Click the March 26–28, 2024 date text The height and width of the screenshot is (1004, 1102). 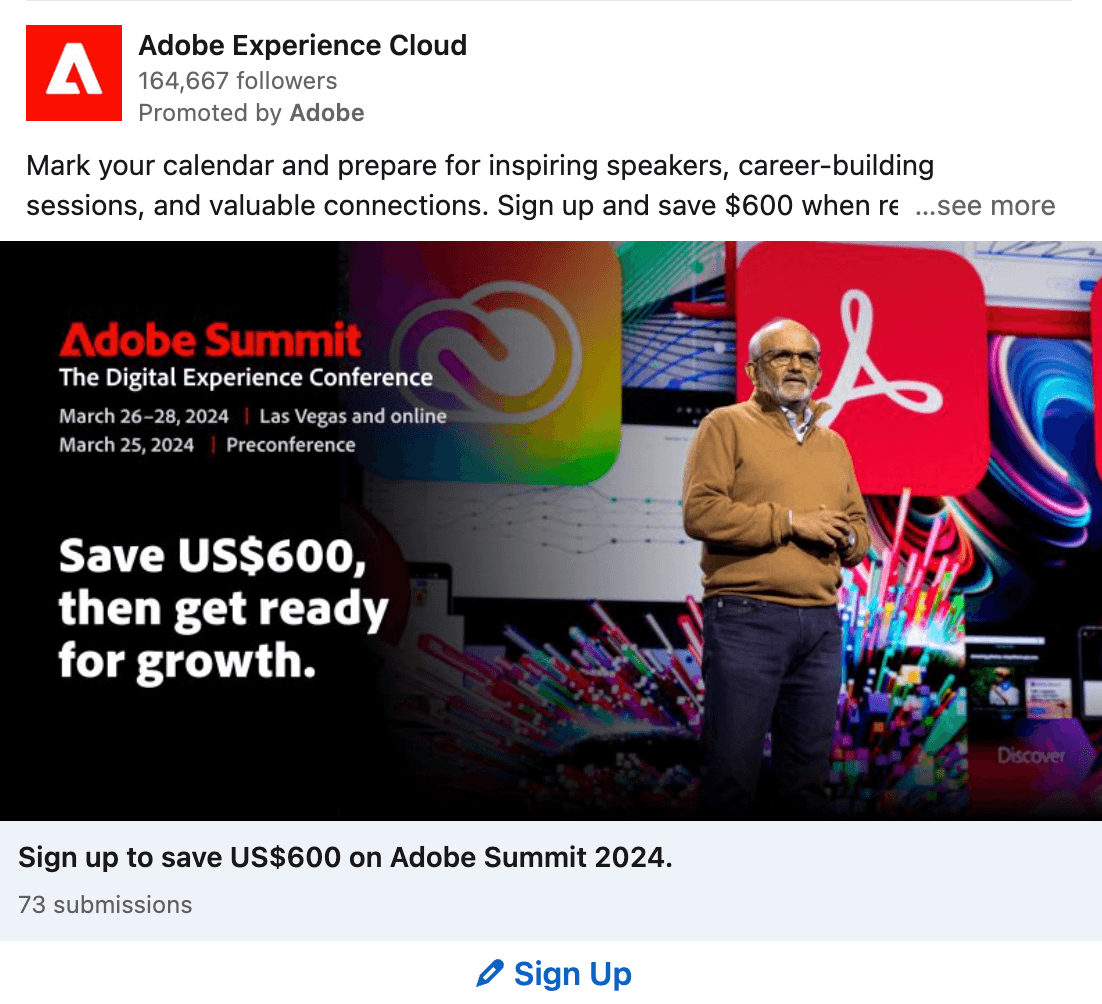(x=143, y=416)
